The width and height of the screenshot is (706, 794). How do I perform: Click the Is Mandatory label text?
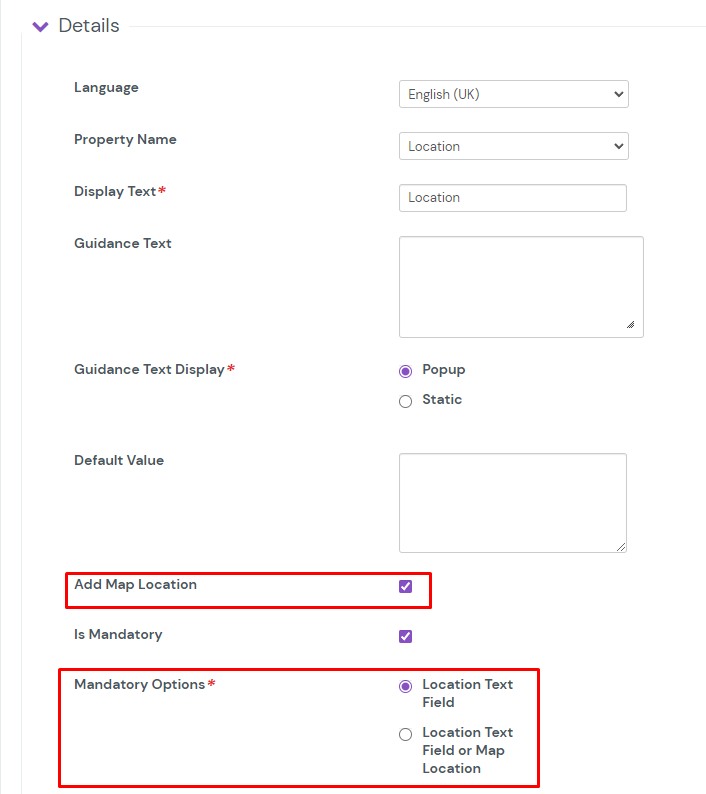click(118, 634)
